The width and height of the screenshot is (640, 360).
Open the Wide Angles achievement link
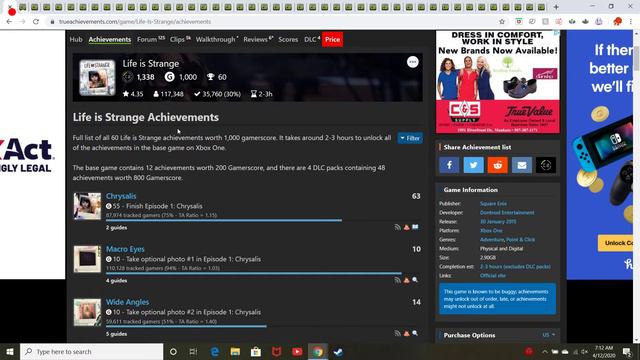click(127, 302)
